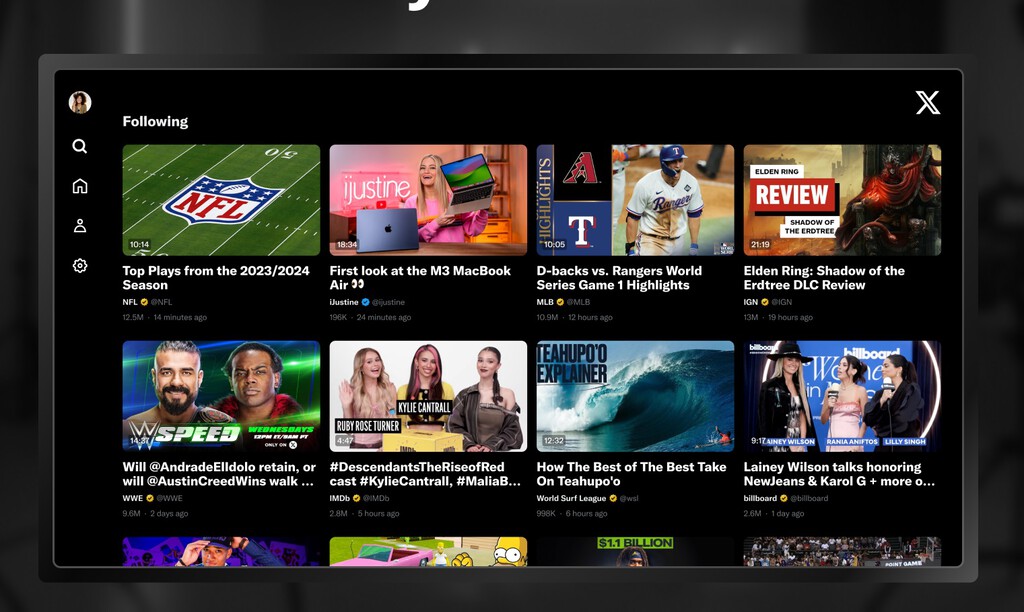The image size is (1024, 612).
Task: Click the "2.6M · 1 day ago" stats
Action: point(774,513)
